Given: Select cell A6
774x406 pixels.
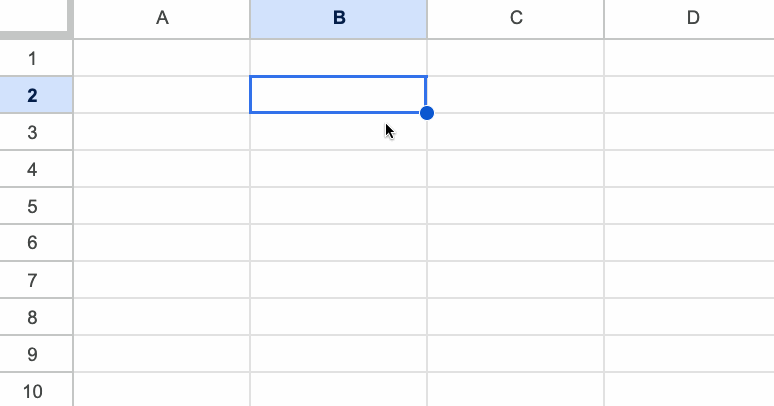Looking at the screenshot, I should tap(162, 243).
